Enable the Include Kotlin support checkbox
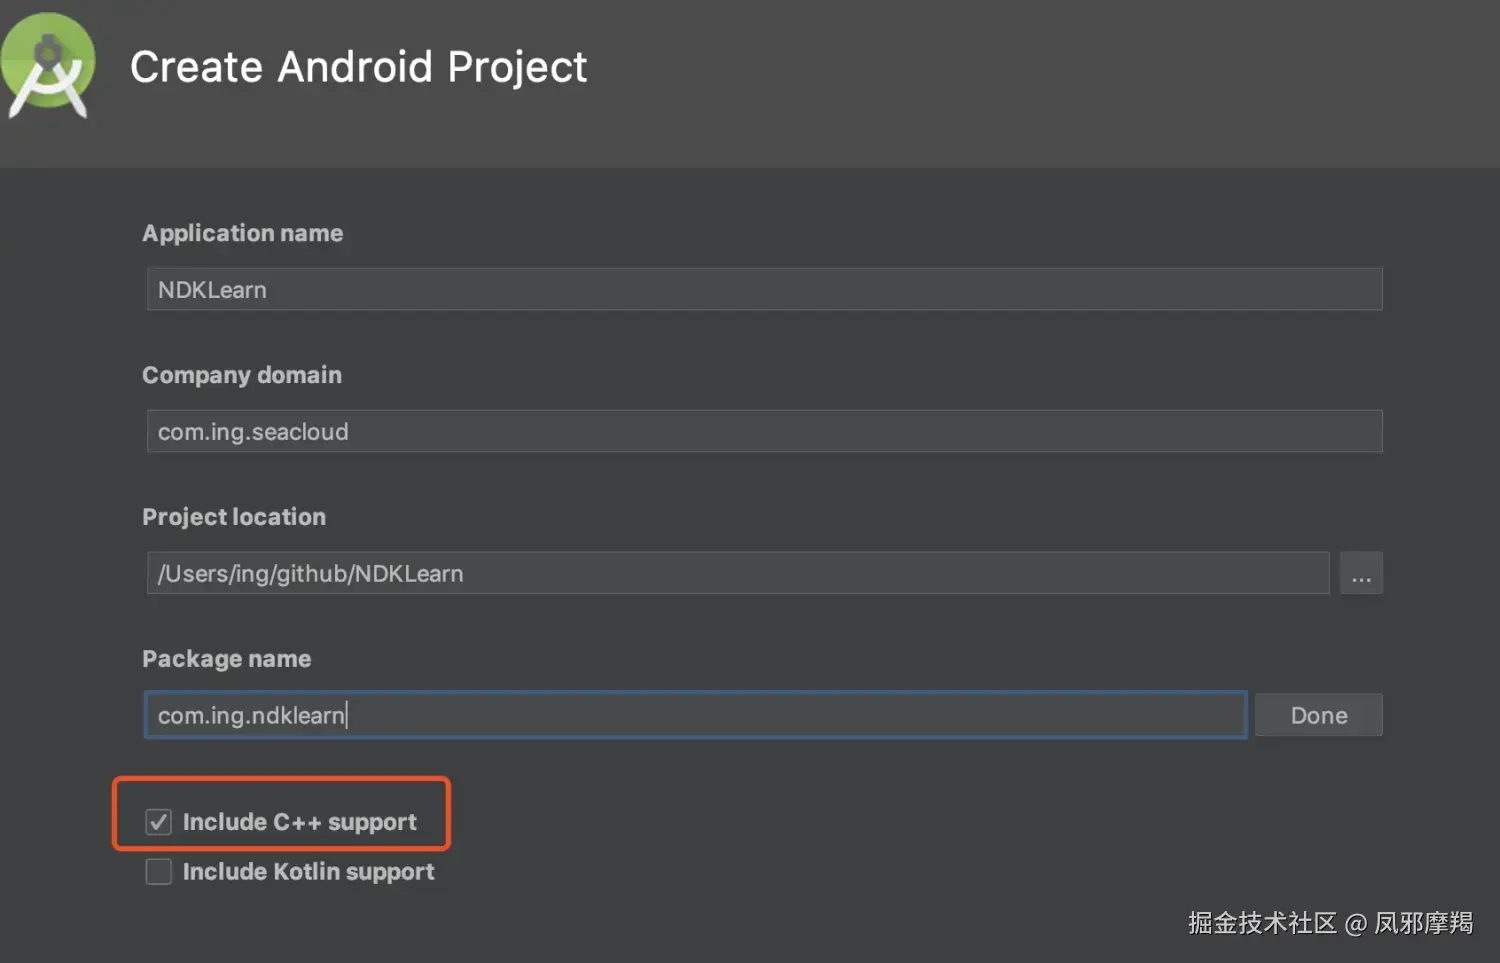1500x963 pixels. tap(159, 872)
